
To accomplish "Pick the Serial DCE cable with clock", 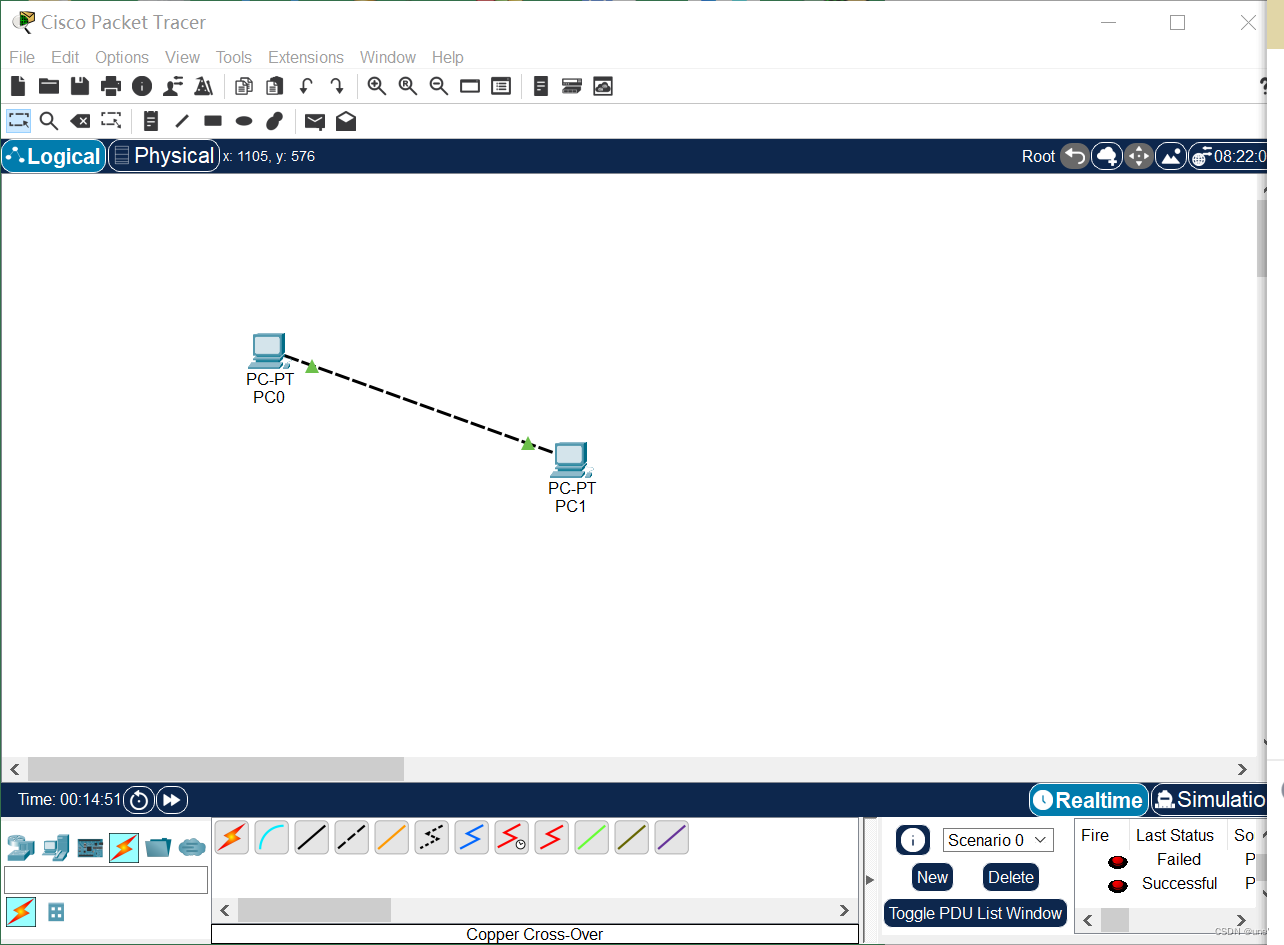I will pyautogui.click(x=512, y=837).
